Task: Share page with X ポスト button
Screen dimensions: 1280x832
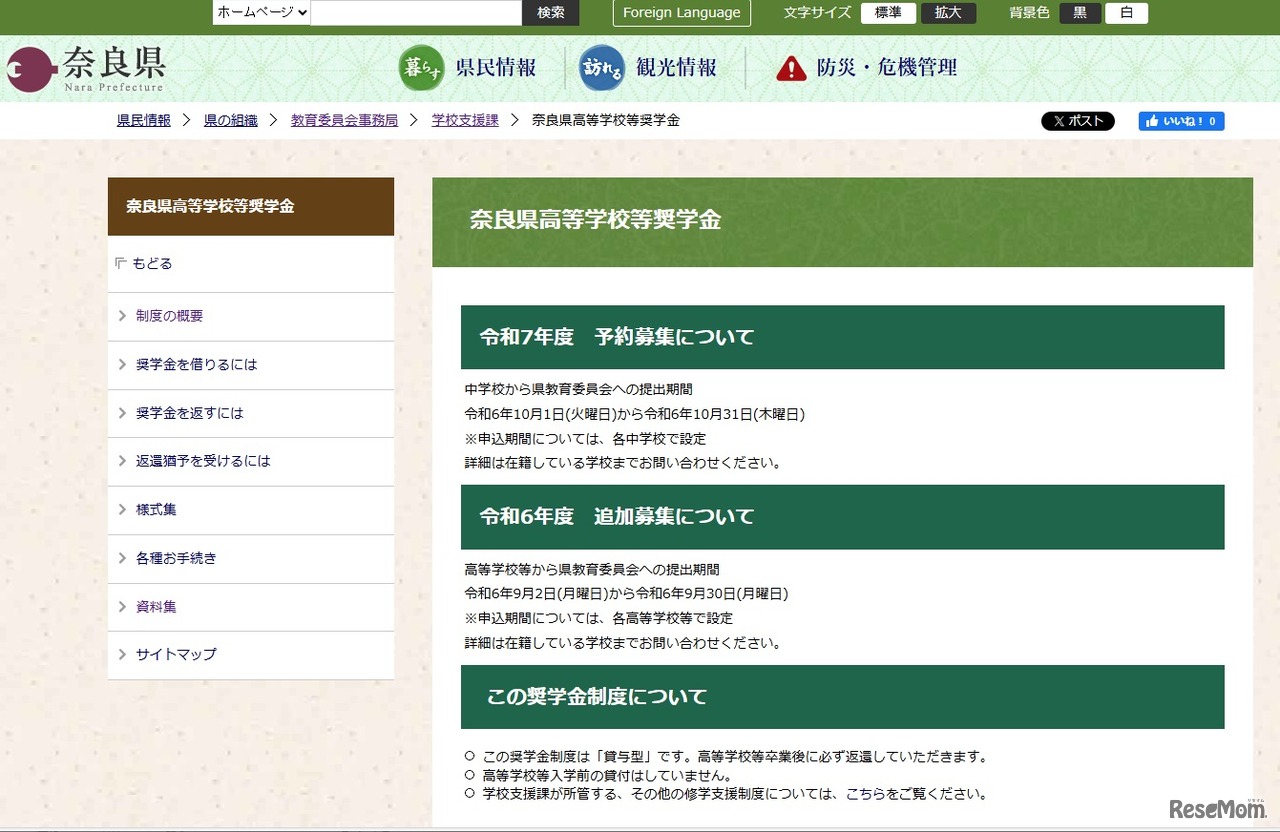Action: pyautogui.click(x=1077, y=121)
